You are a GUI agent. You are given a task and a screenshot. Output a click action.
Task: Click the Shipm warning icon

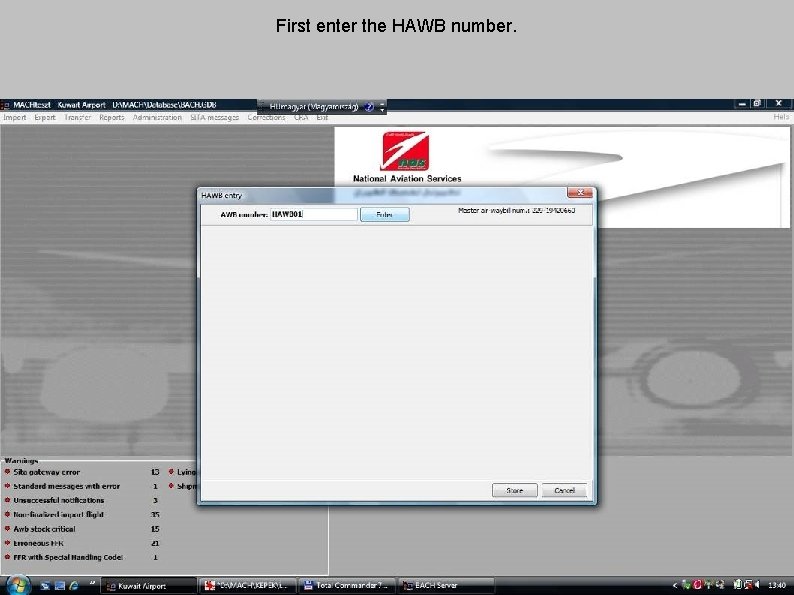click(171, 486)
